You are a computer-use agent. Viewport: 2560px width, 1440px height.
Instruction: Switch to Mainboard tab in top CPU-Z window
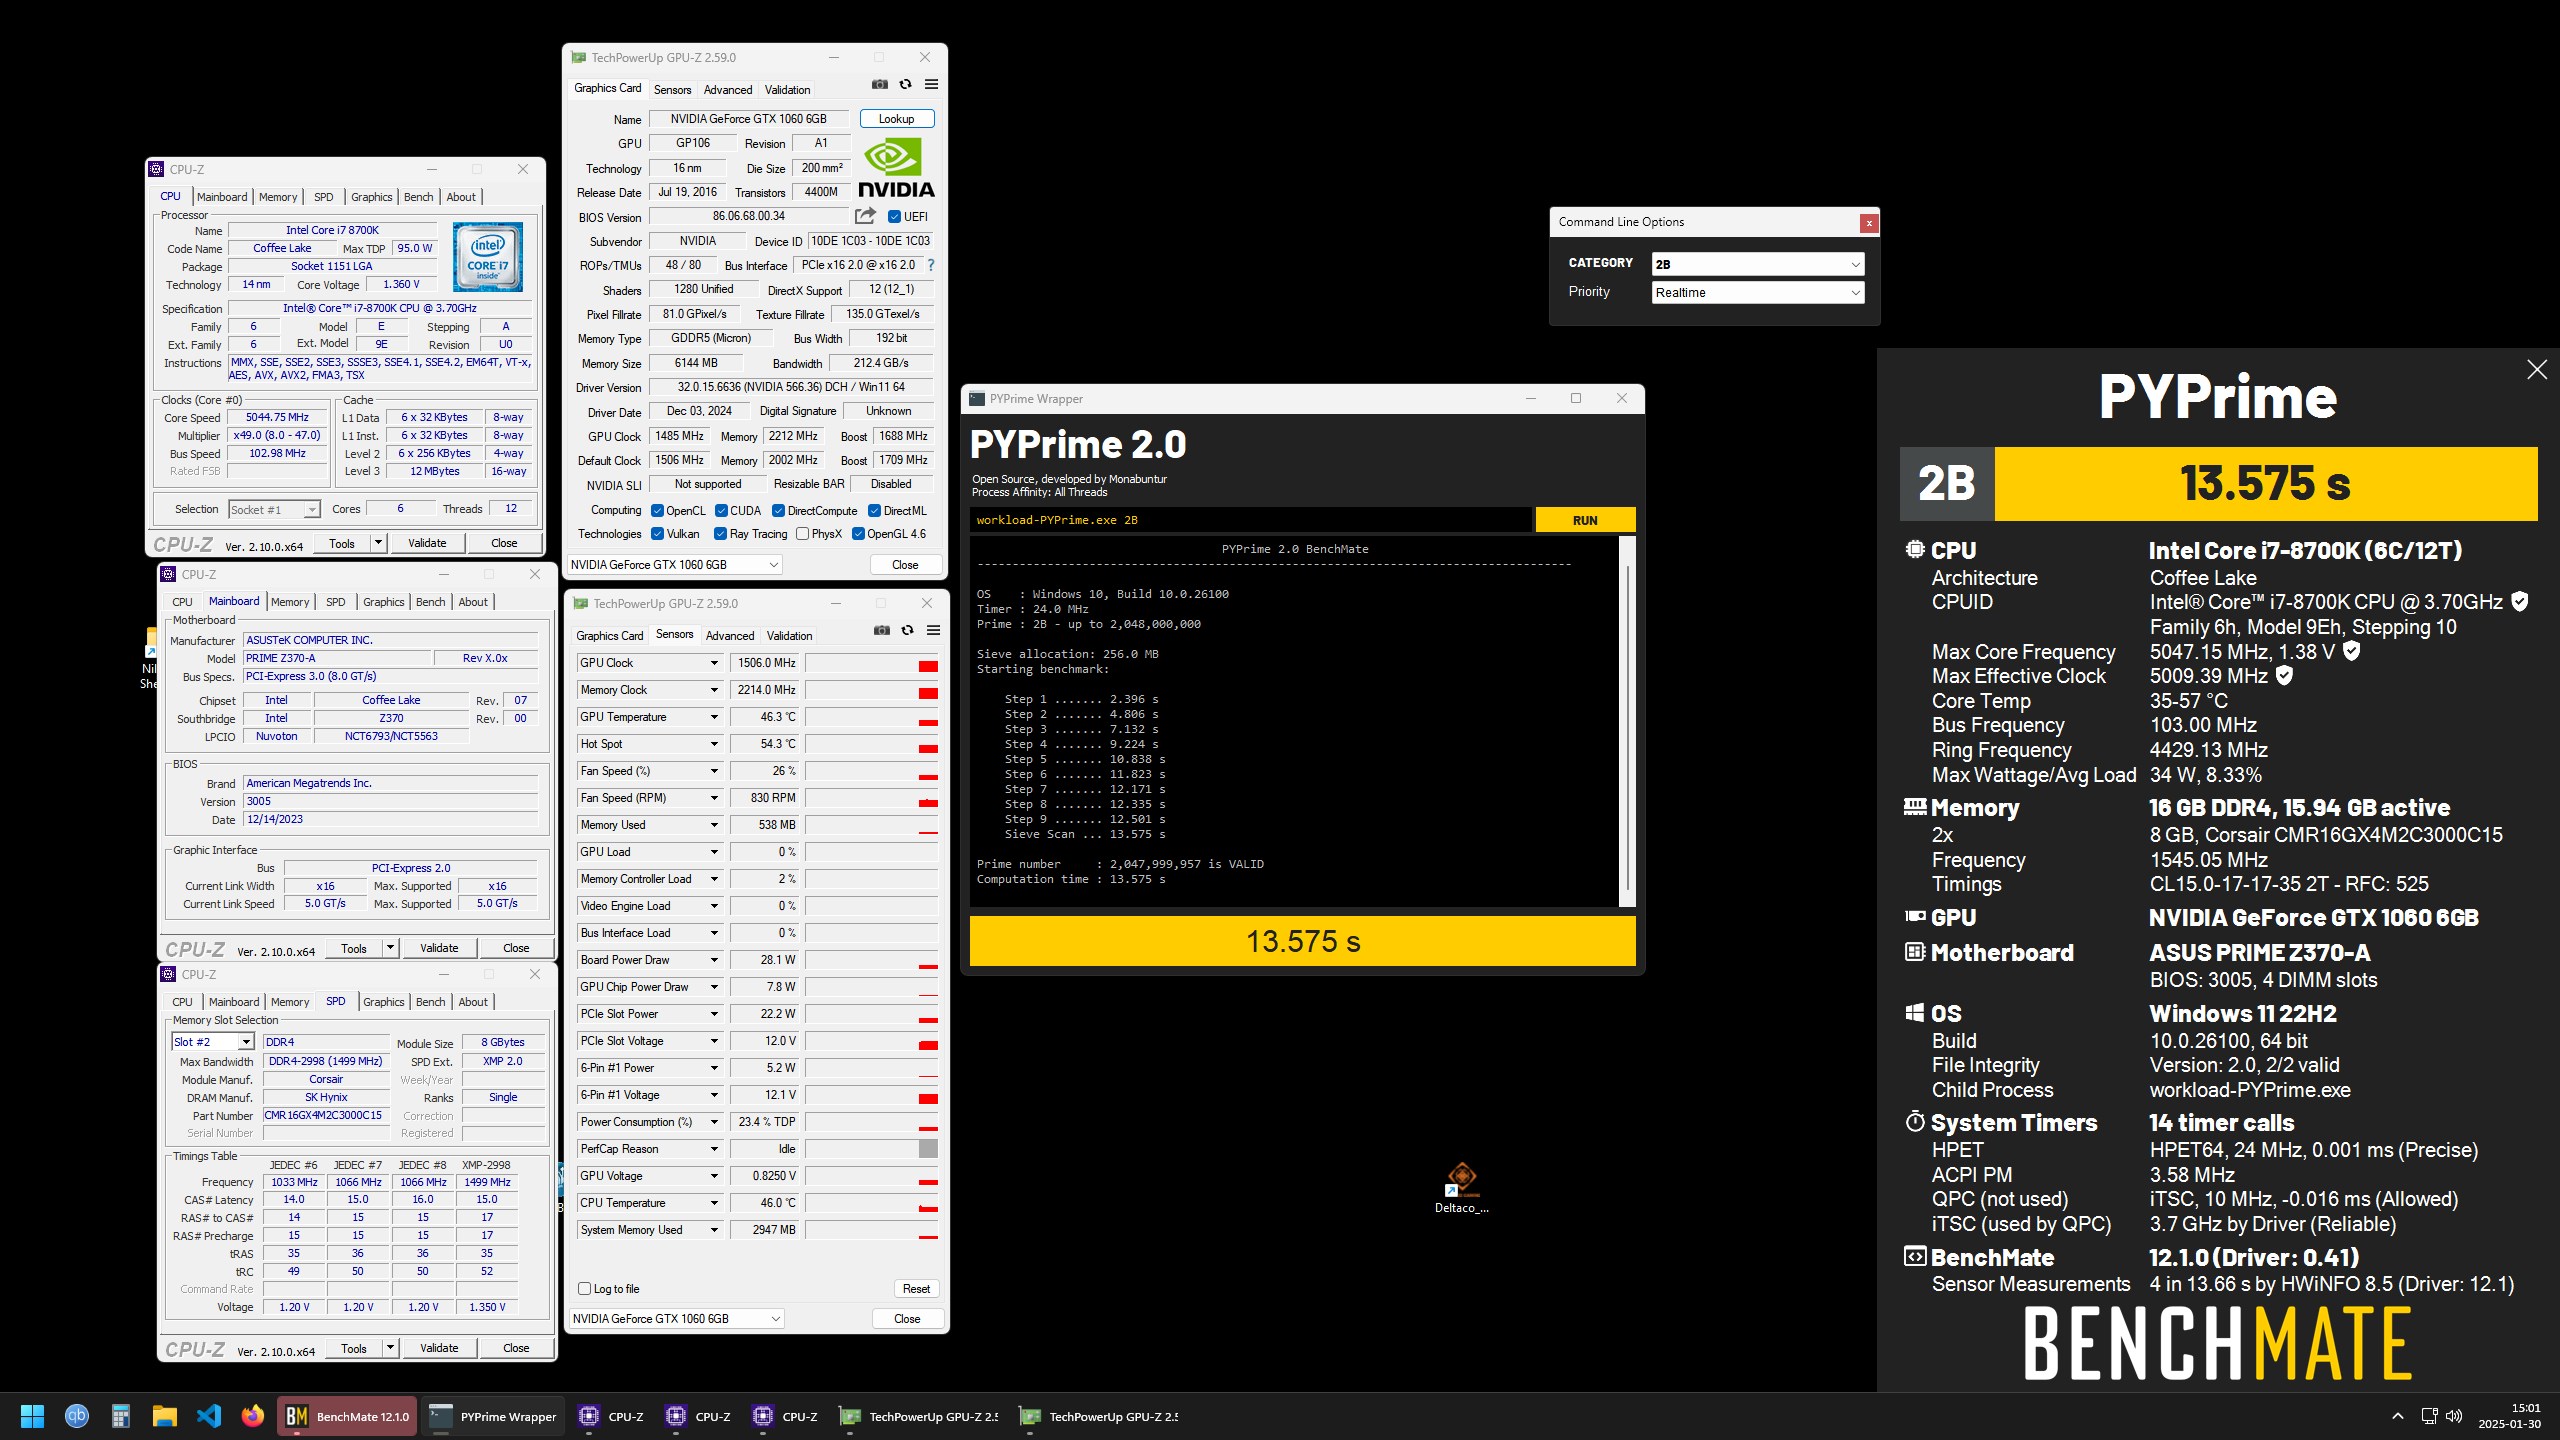[222, 197]
